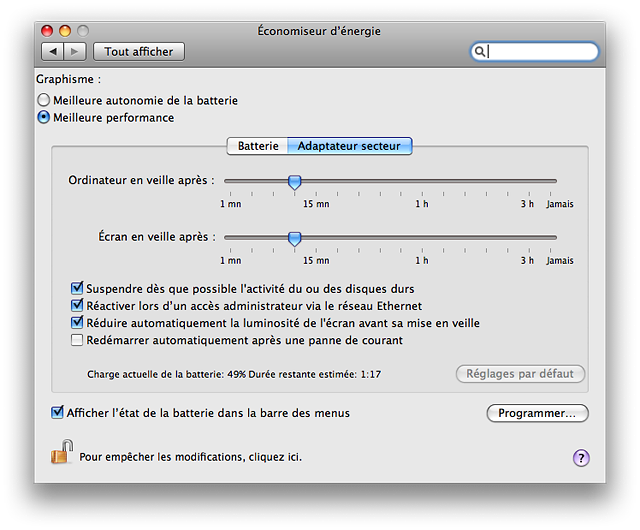Click inside the search text field
The image size is (640, 530).
click(541, 51)
